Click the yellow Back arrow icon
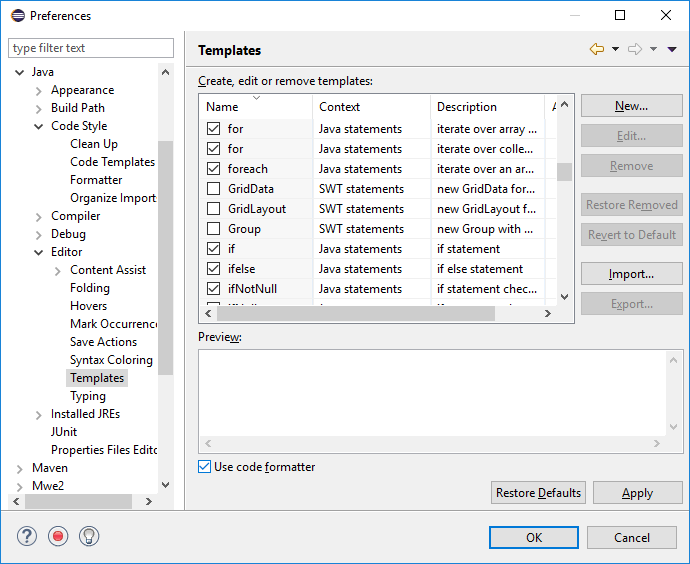Viewport: 690px width, 564px height. pos(597,49)
